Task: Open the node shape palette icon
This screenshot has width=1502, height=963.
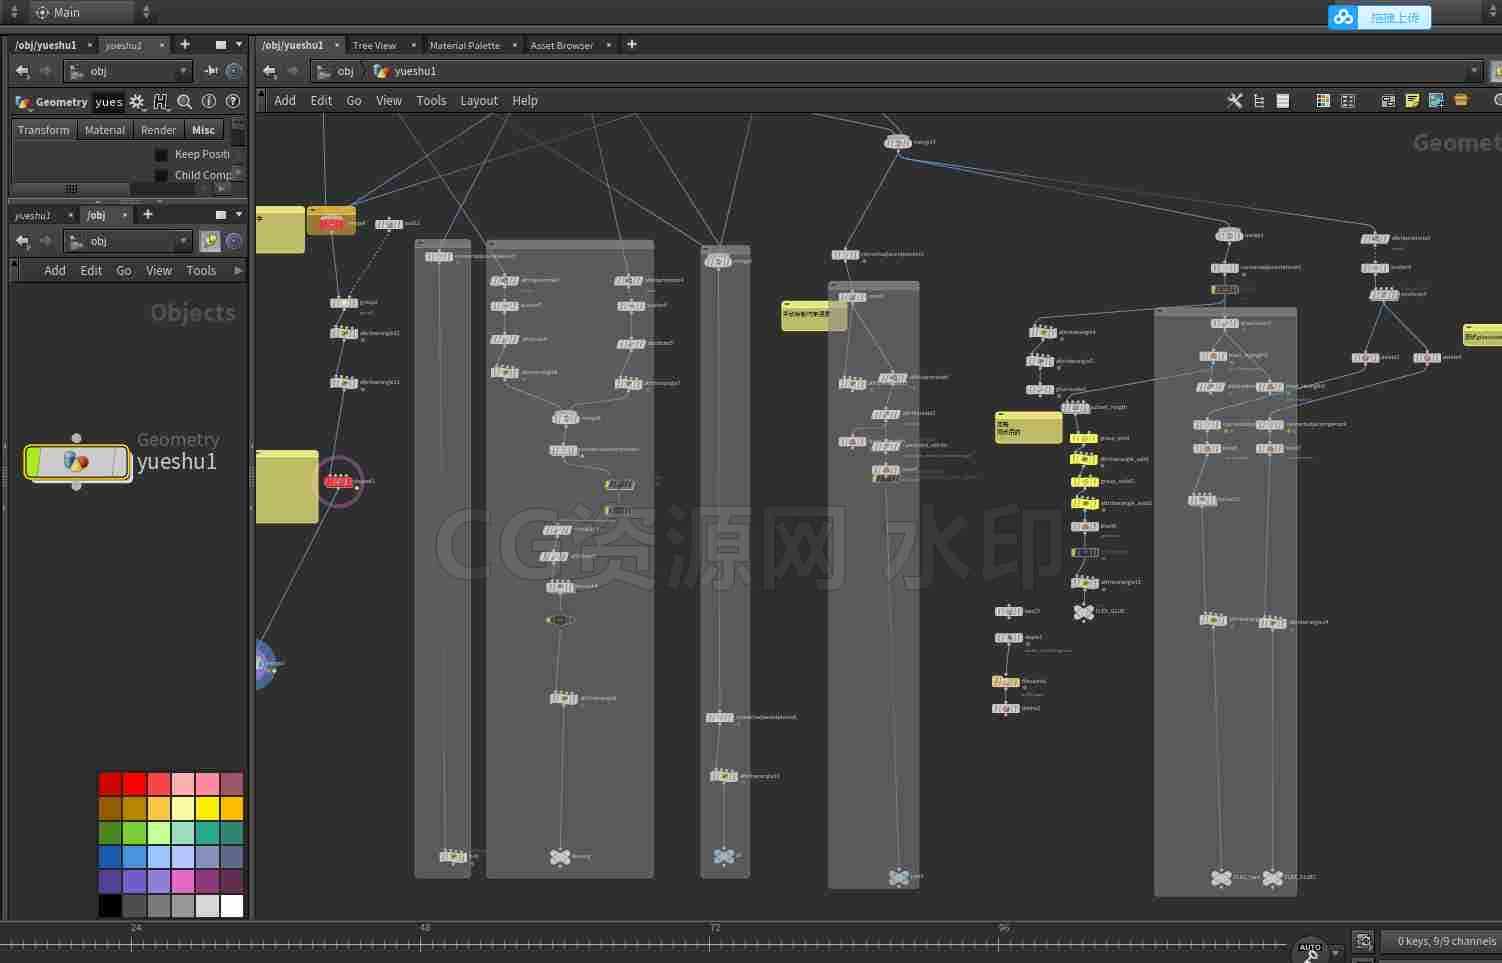Action: point(1347,101)
